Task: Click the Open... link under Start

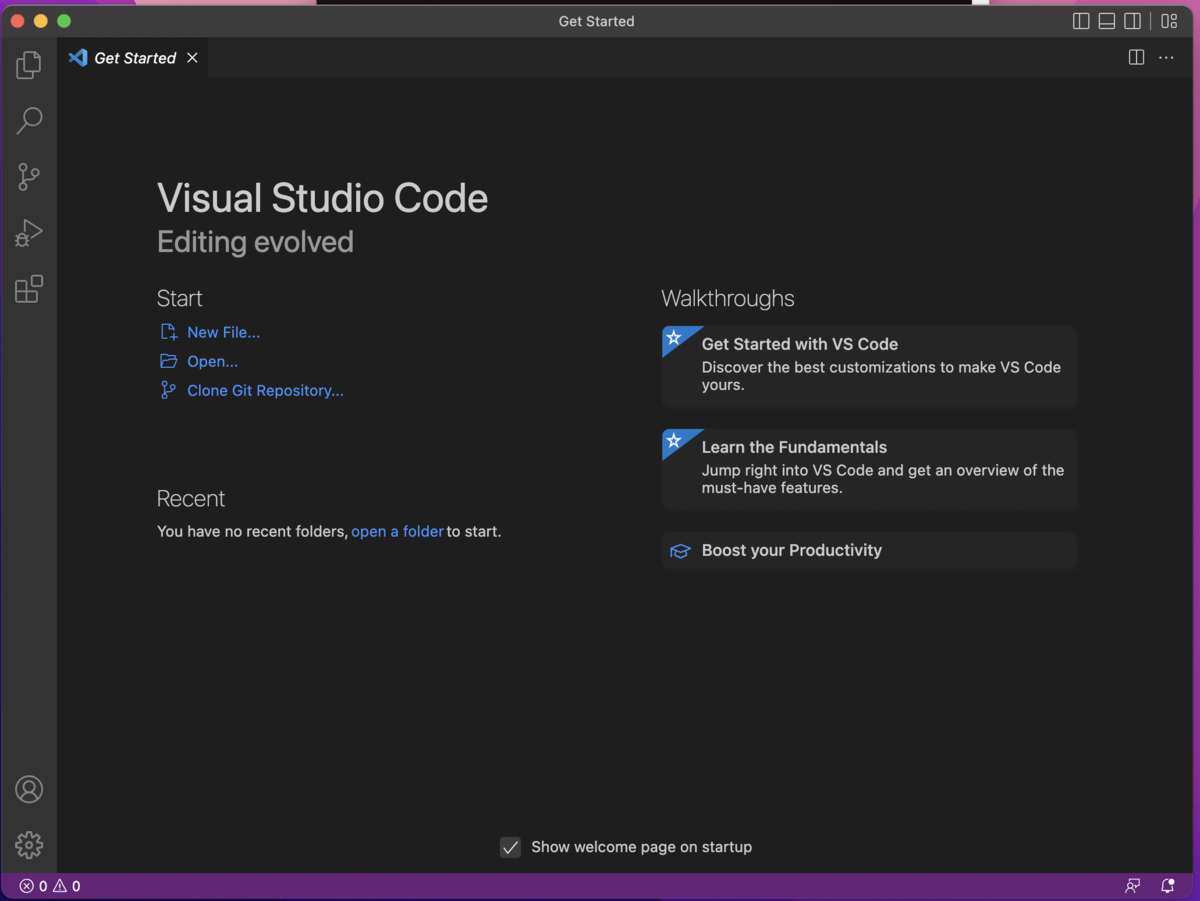Action: pos(212,361)
